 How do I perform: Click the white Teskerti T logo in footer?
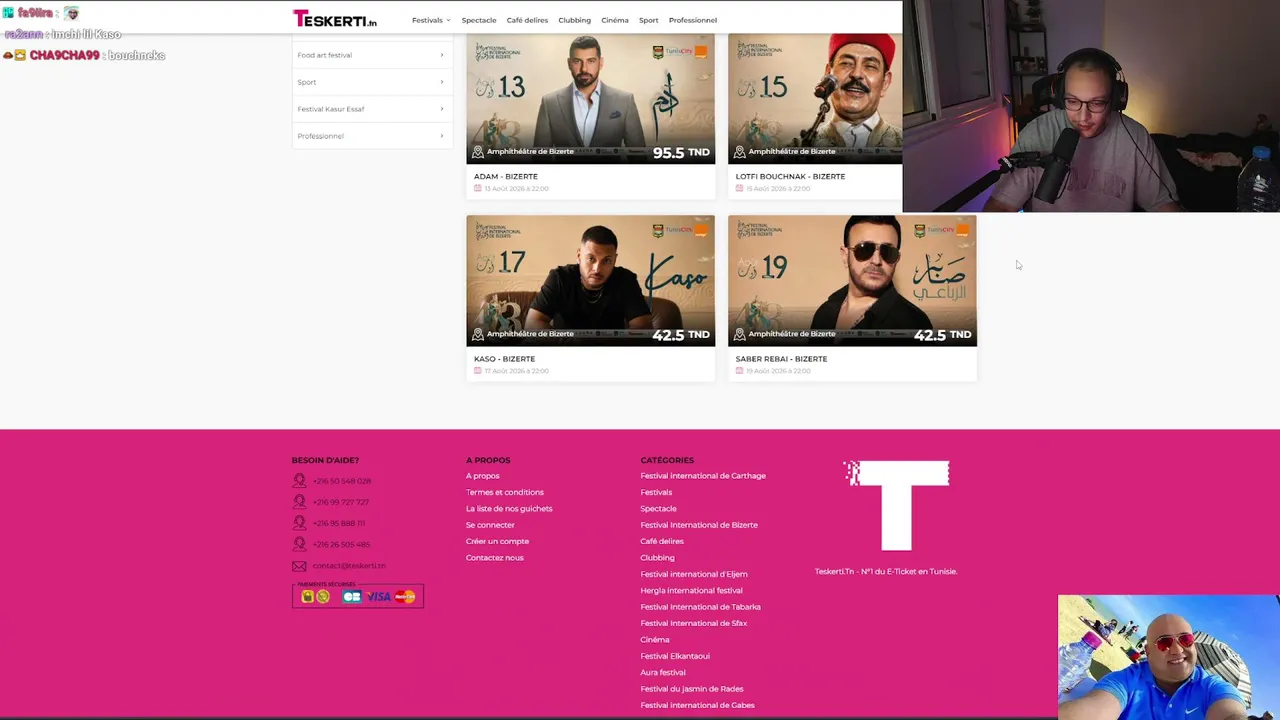[x=896, y=505]
